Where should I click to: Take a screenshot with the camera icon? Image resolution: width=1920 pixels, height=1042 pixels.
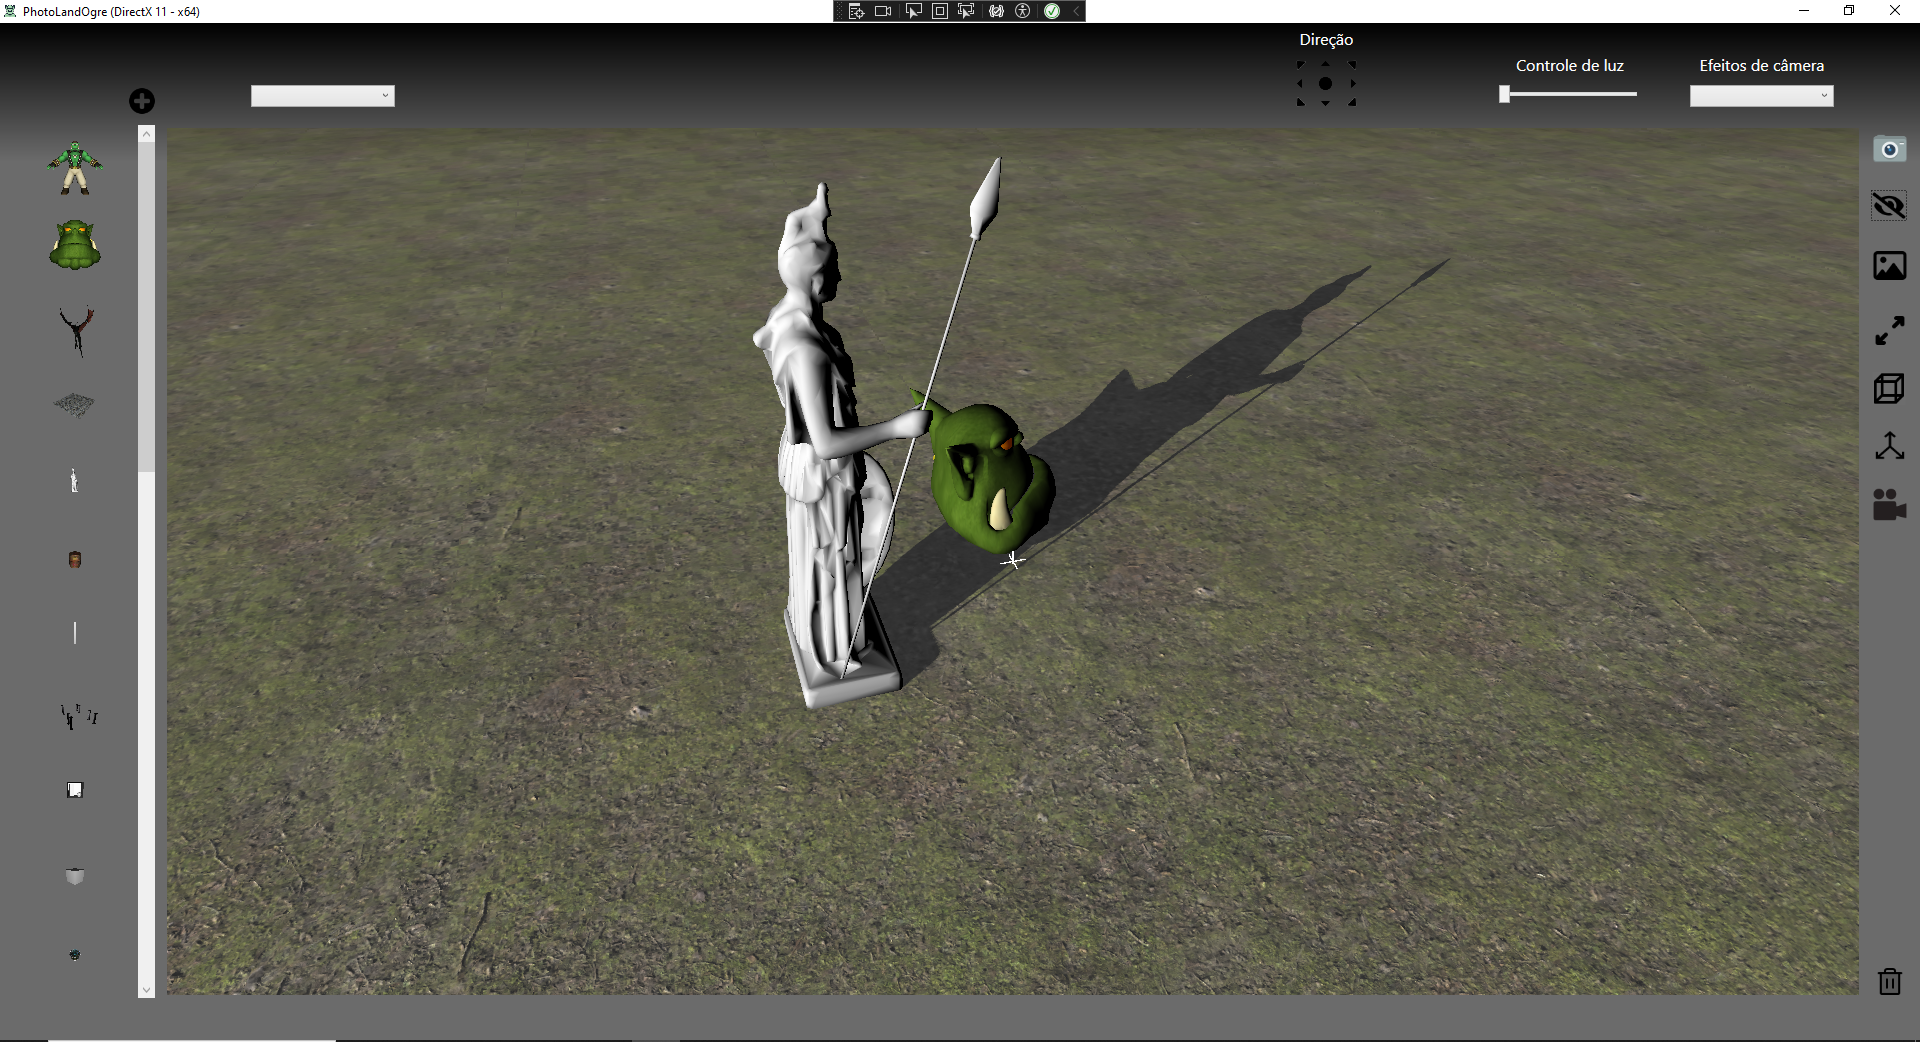click(x=1889, y=150)
